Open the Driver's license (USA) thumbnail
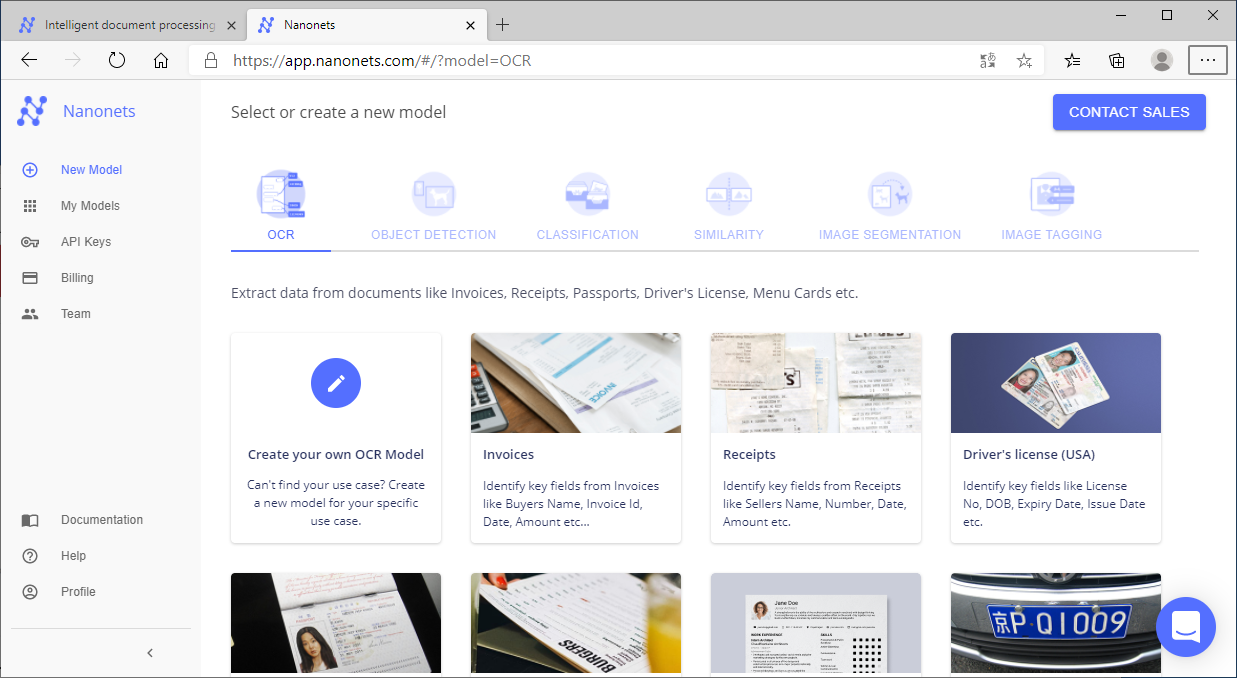The width and height of the screenshot is (1237, 678). (x=1056, y=383)
